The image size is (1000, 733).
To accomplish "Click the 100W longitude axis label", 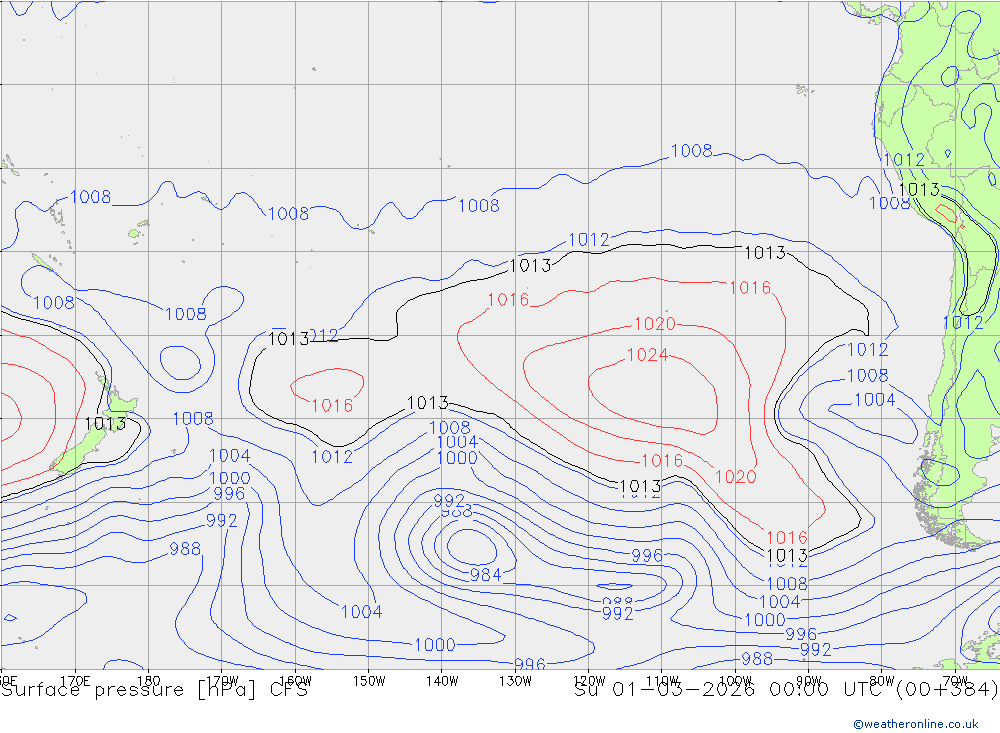I will tap(735, 681).
